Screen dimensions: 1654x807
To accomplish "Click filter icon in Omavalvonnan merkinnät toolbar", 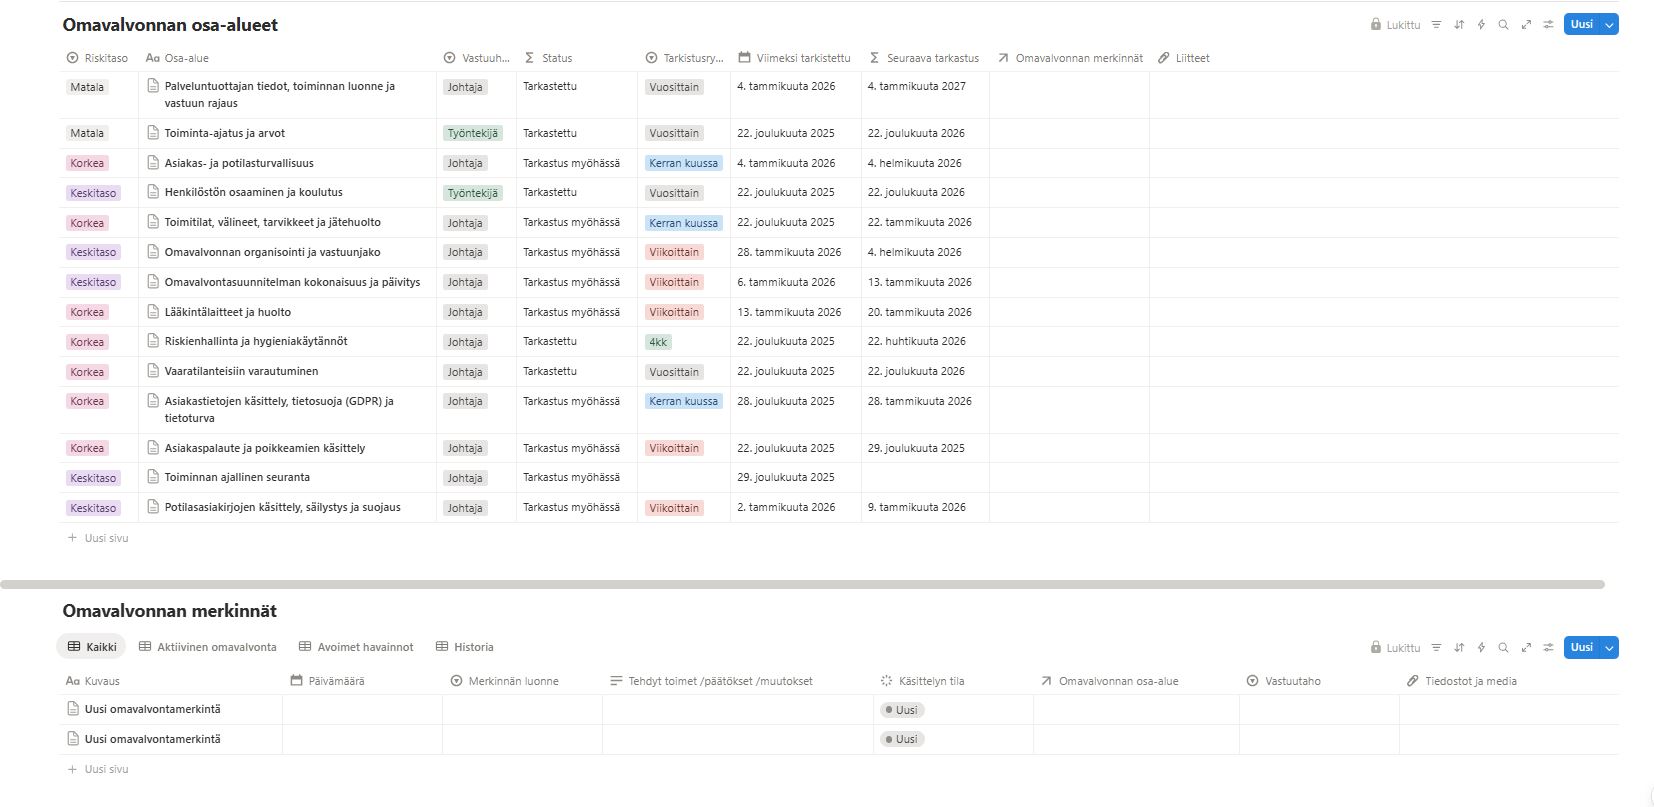I will tap(1436, 648).
